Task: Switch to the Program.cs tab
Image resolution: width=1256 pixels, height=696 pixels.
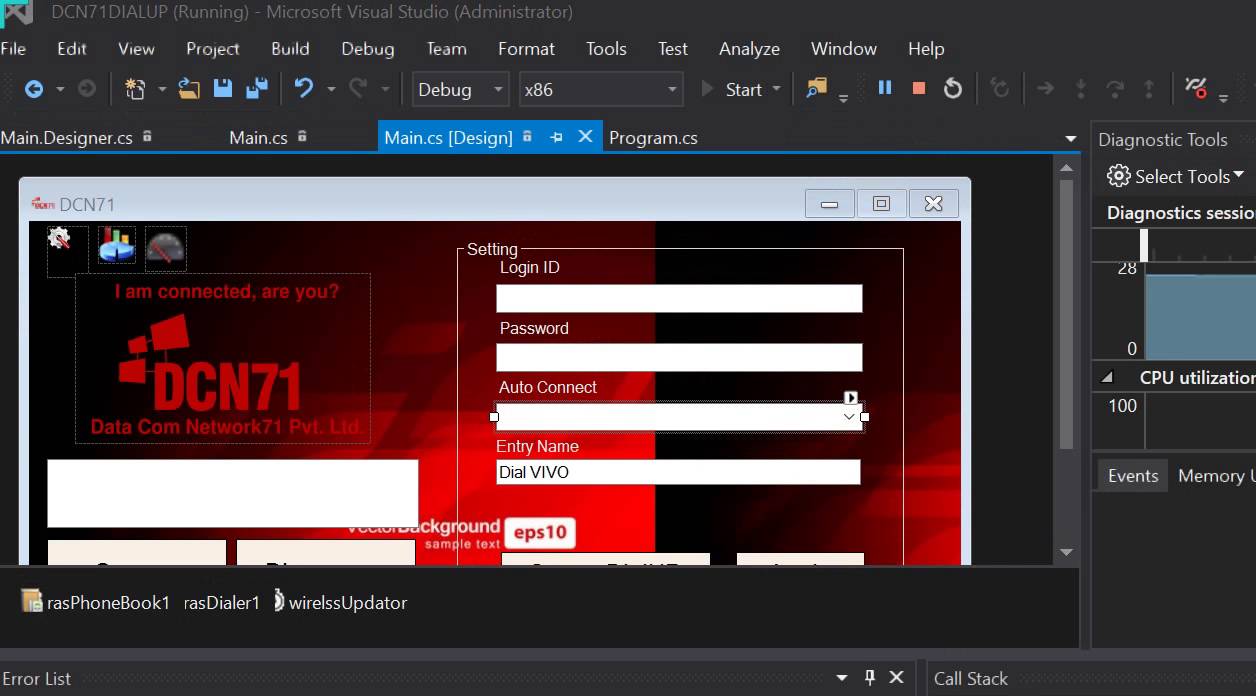Action: tap(653, 138)
